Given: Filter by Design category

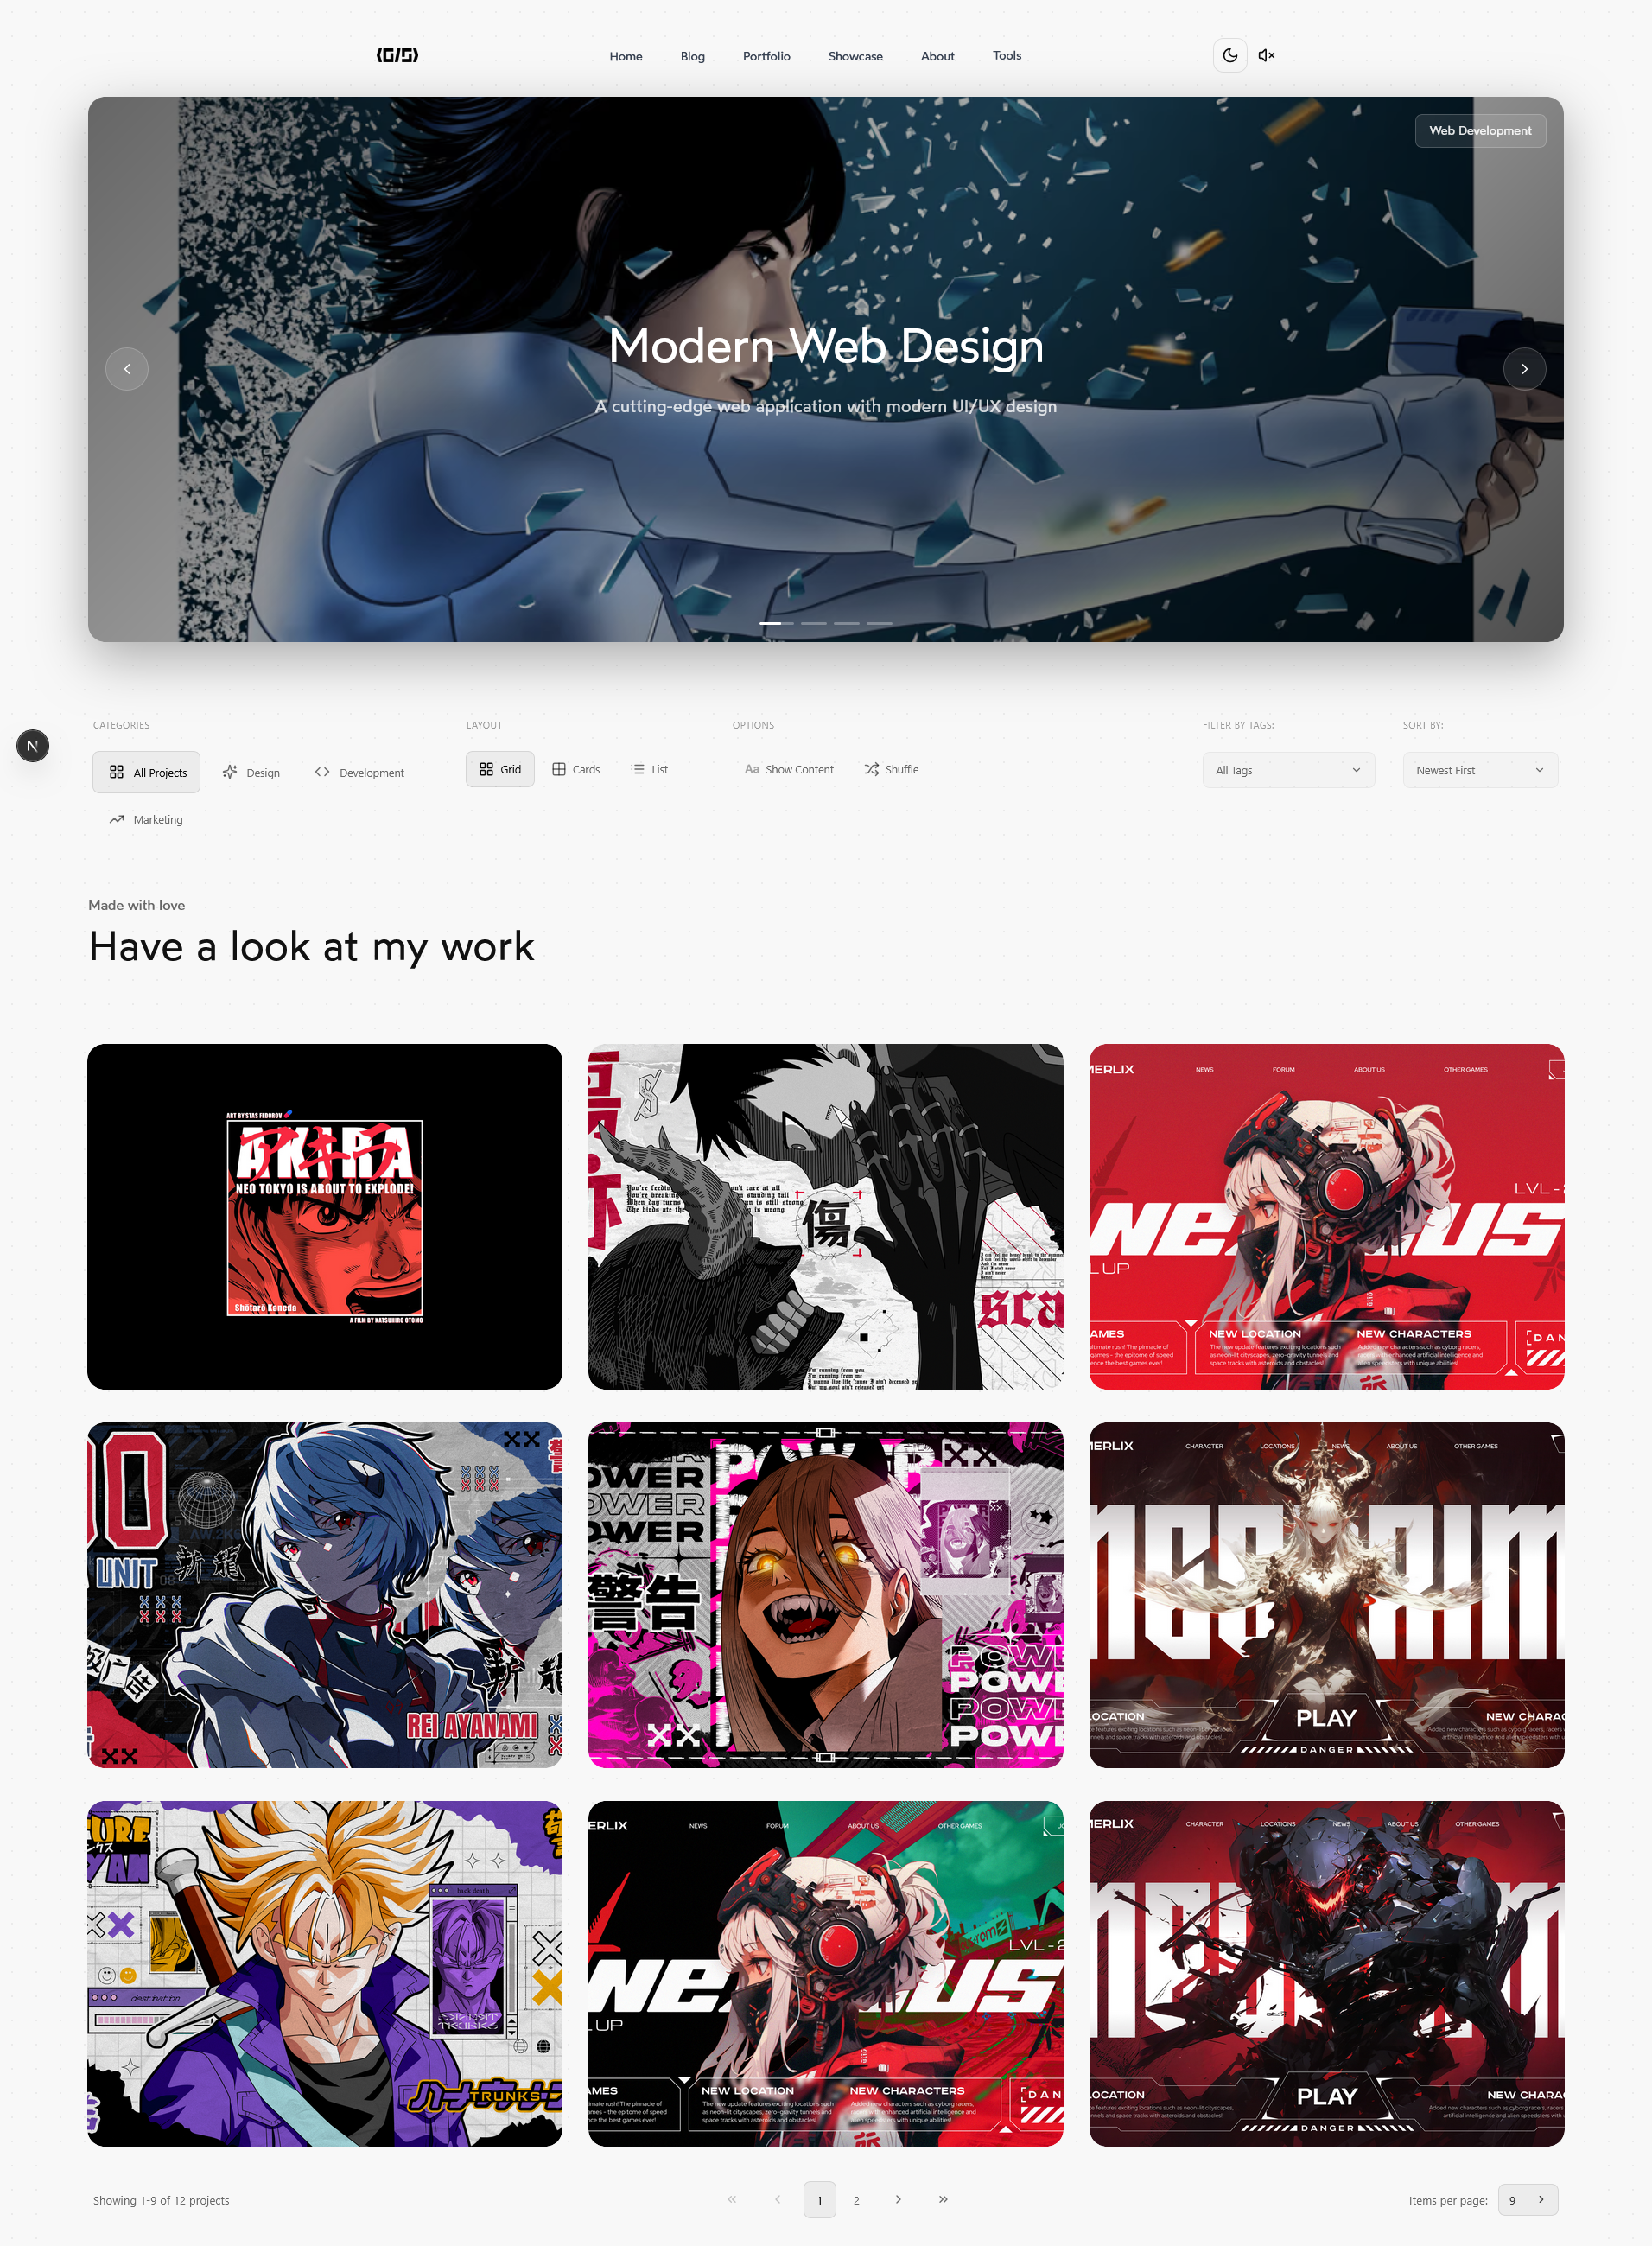Looking at the screenshot, I should tap(251, 772).
